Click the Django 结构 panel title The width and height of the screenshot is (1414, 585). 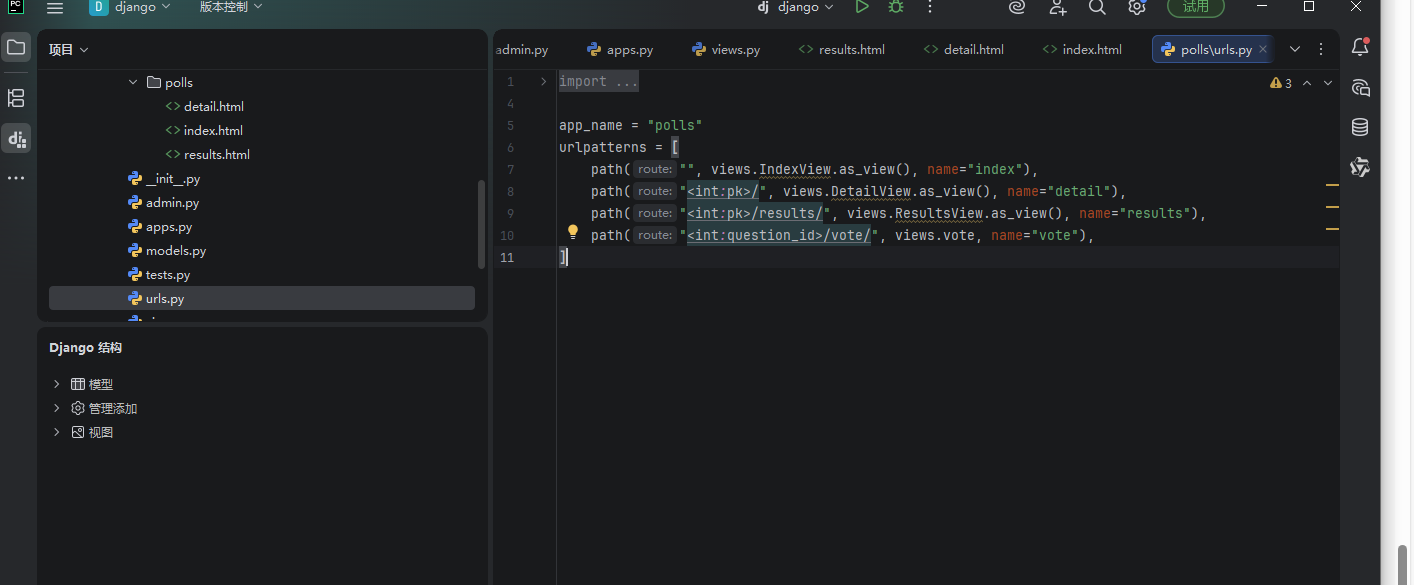(x=85, y=348)
